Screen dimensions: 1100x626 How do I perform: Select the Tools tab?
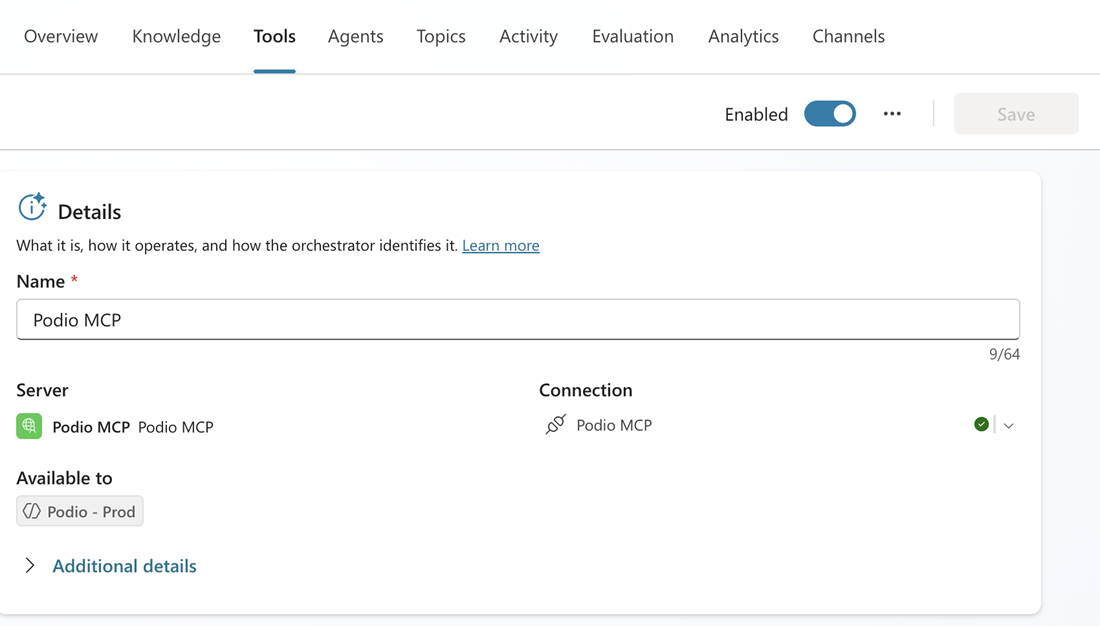coord(274,36)
